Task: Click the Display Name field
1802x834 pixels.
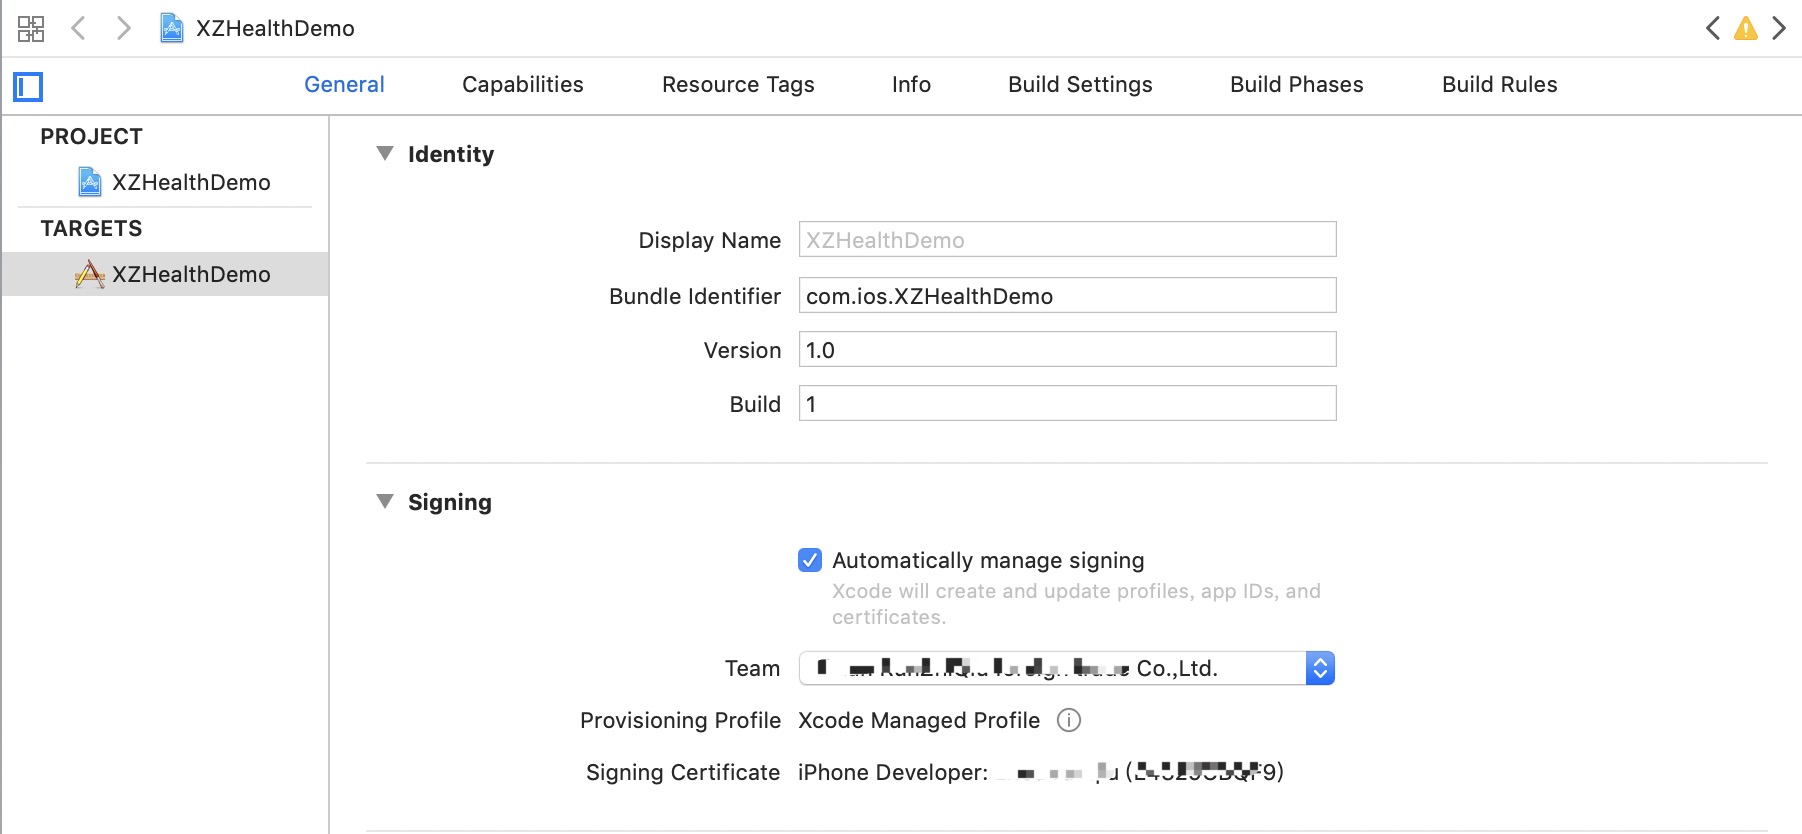Action: tap(1067, 240)
